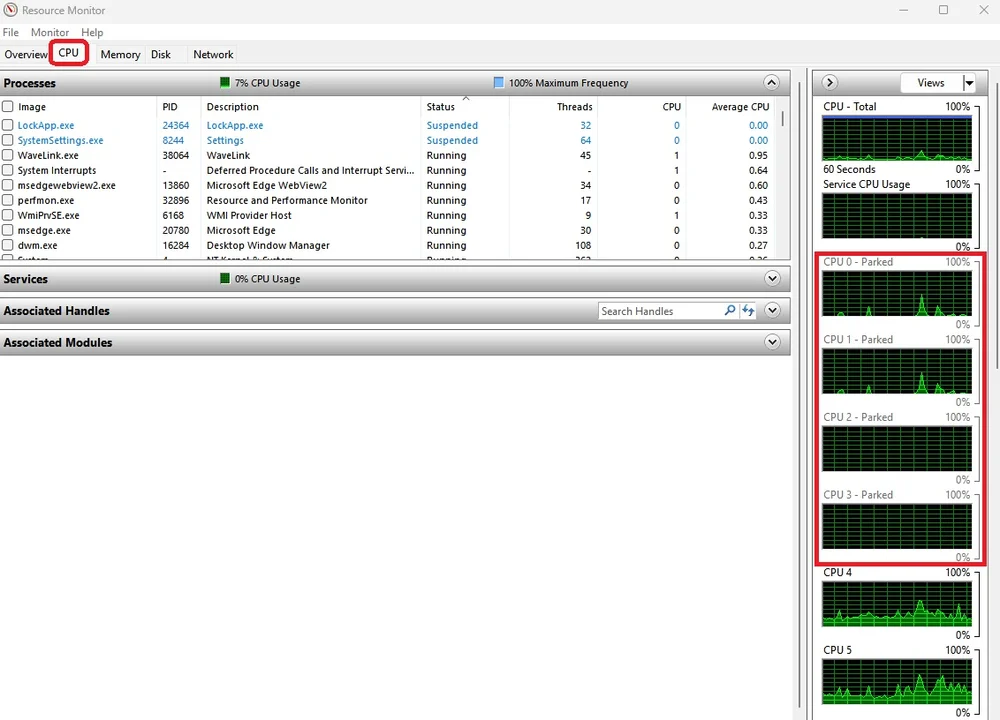Switch to the Network tab

point(212,54)
